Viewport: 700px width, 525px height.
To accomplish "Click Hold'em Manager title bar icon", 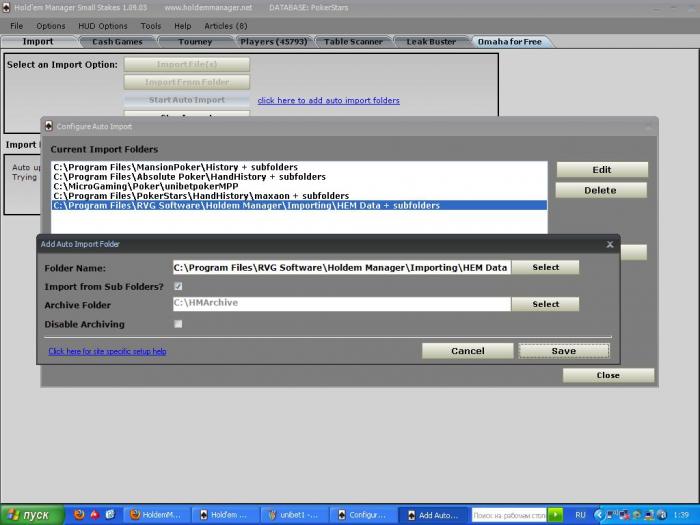I will tap(6, 8).
